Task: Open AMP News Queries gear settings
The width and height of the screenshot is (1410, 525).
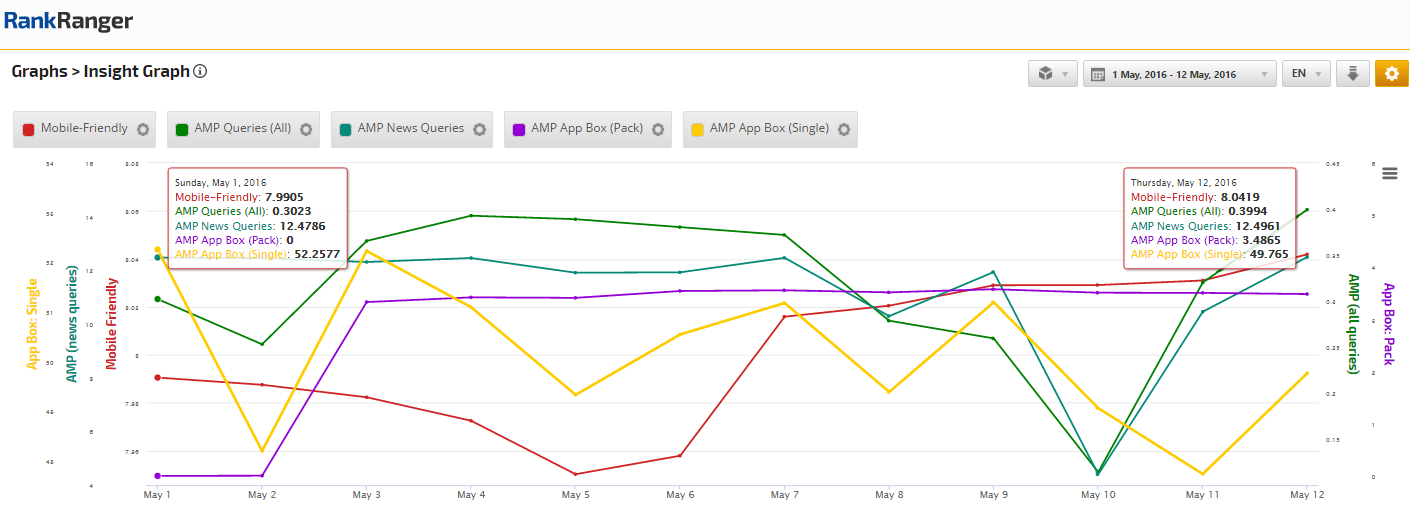Action: pyautogui.click(x=479, y=129)
